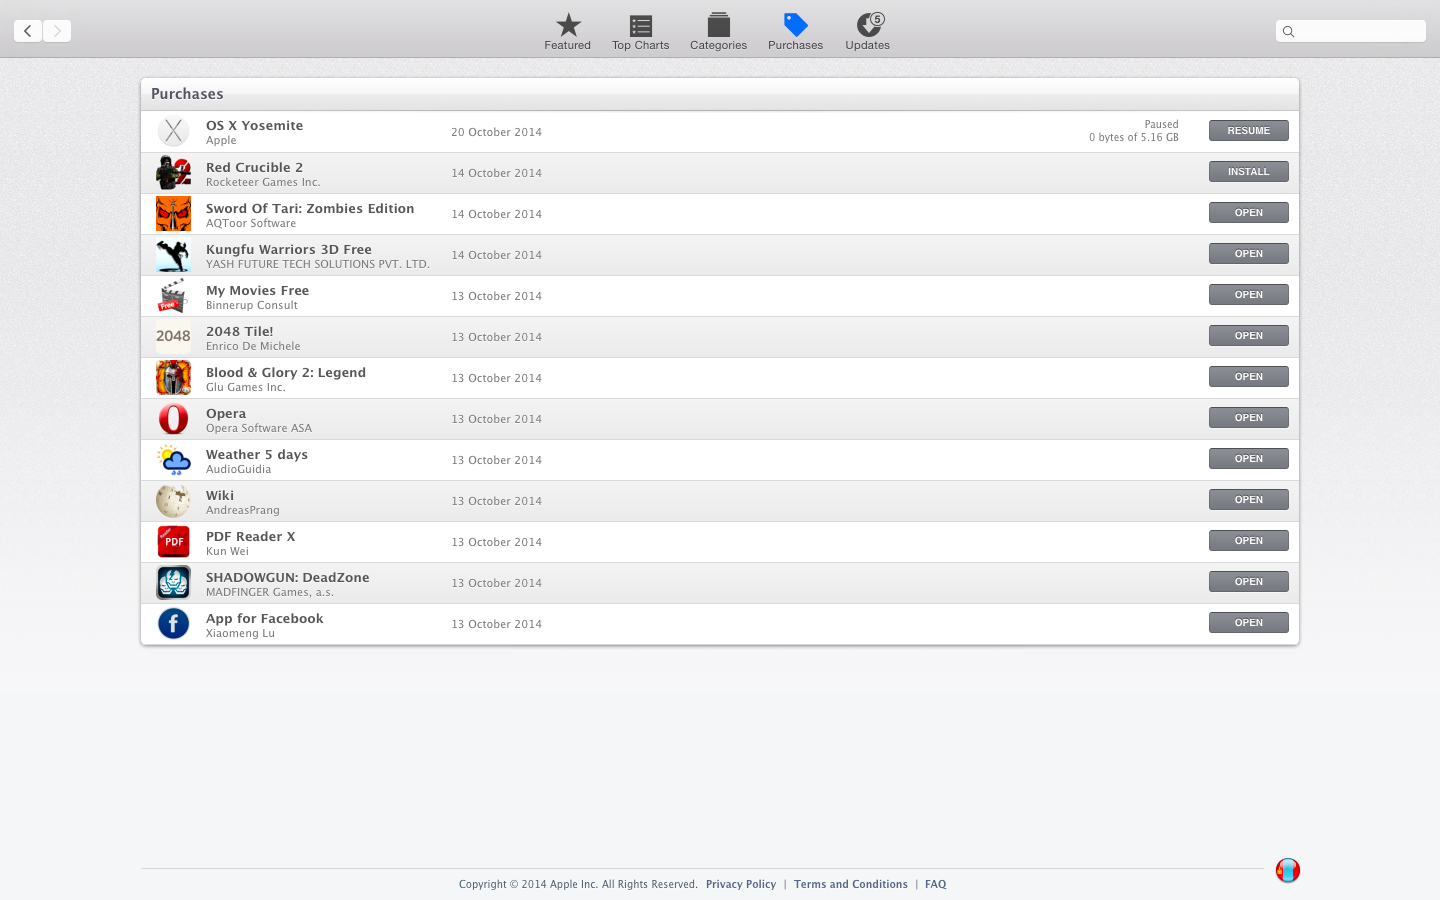Open the Featured tab
1440x900 pixels.
(567, 31)
